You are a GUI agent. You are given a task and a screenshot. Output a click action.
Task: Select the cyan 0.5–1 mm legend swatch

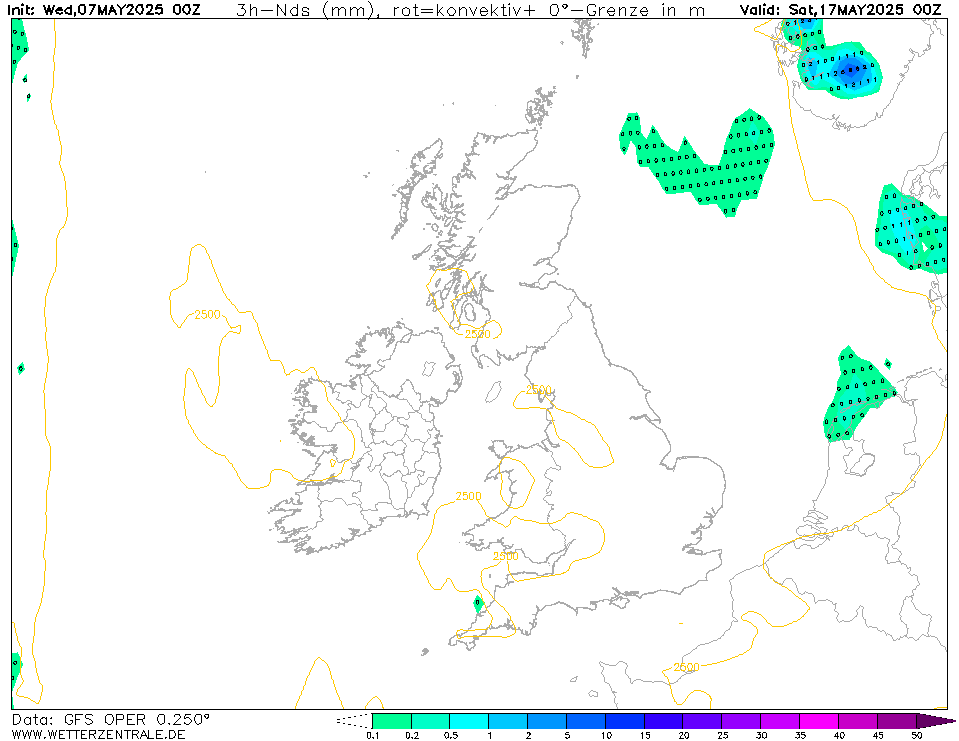pos(470,721)
